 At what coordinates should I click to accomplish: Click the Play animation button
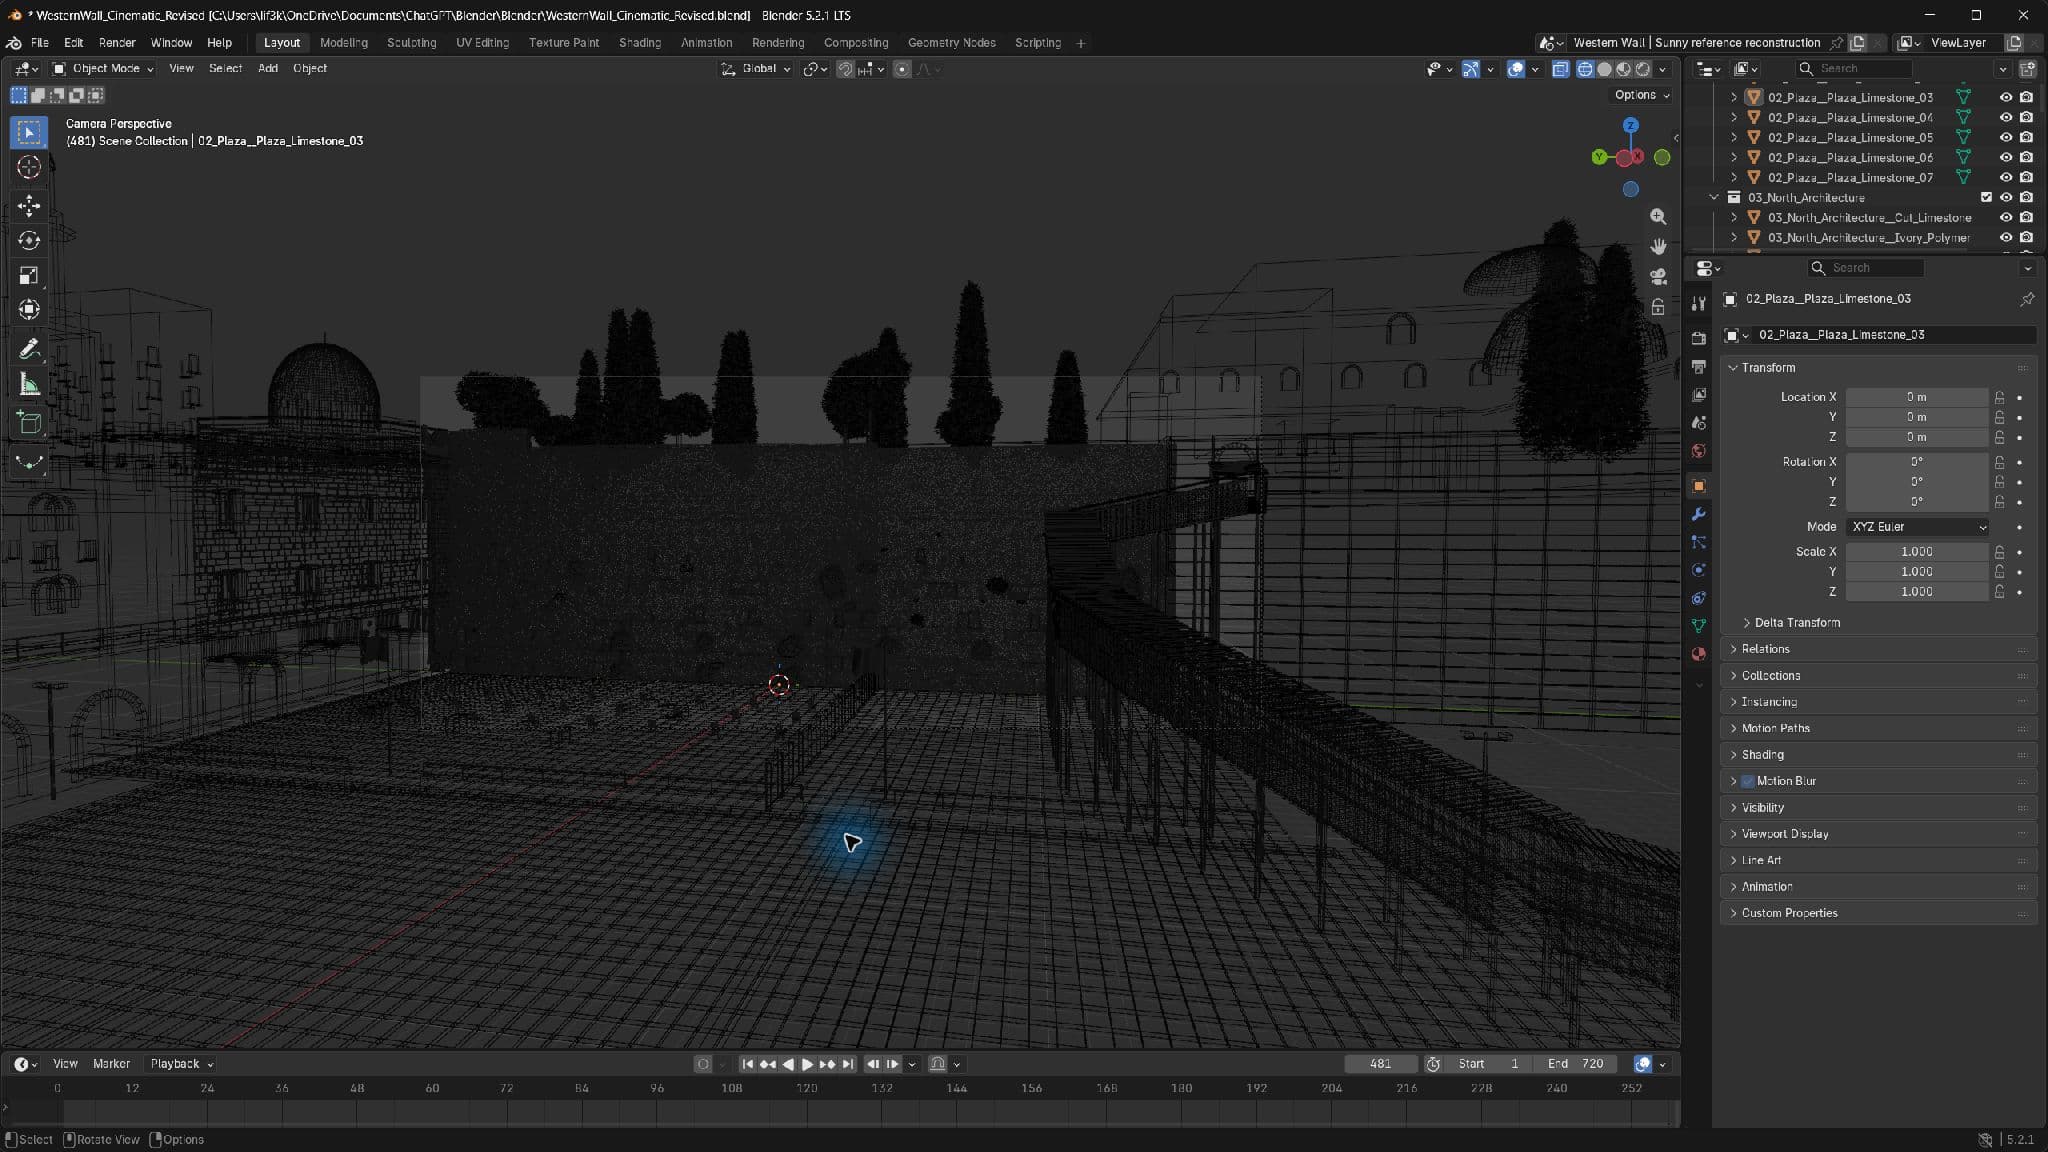coord(807,1064)
